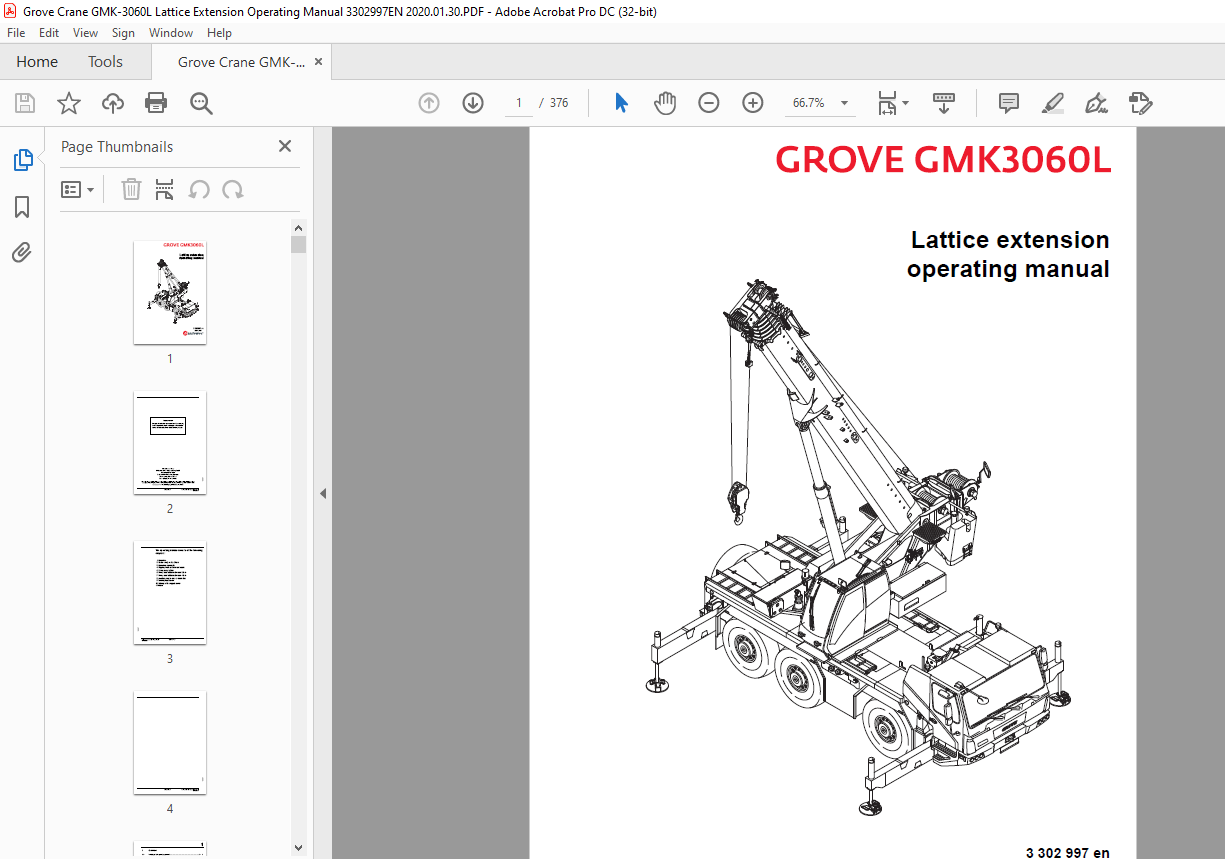Zoom out with the minus icon
This screenshot has width=1225, height=859.
pos(709,103)
